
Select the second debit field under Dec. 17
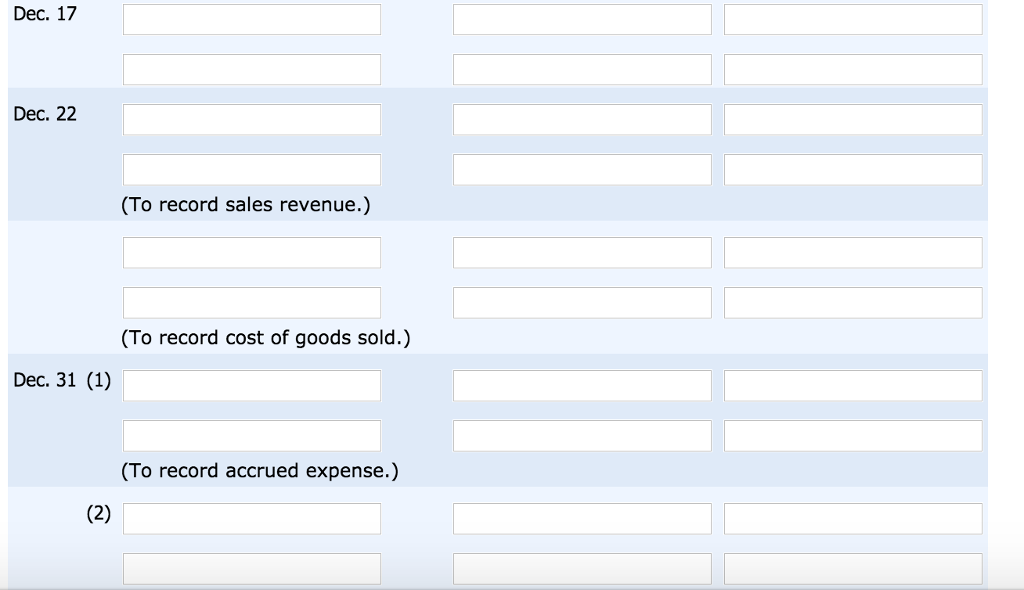[581, 68]
